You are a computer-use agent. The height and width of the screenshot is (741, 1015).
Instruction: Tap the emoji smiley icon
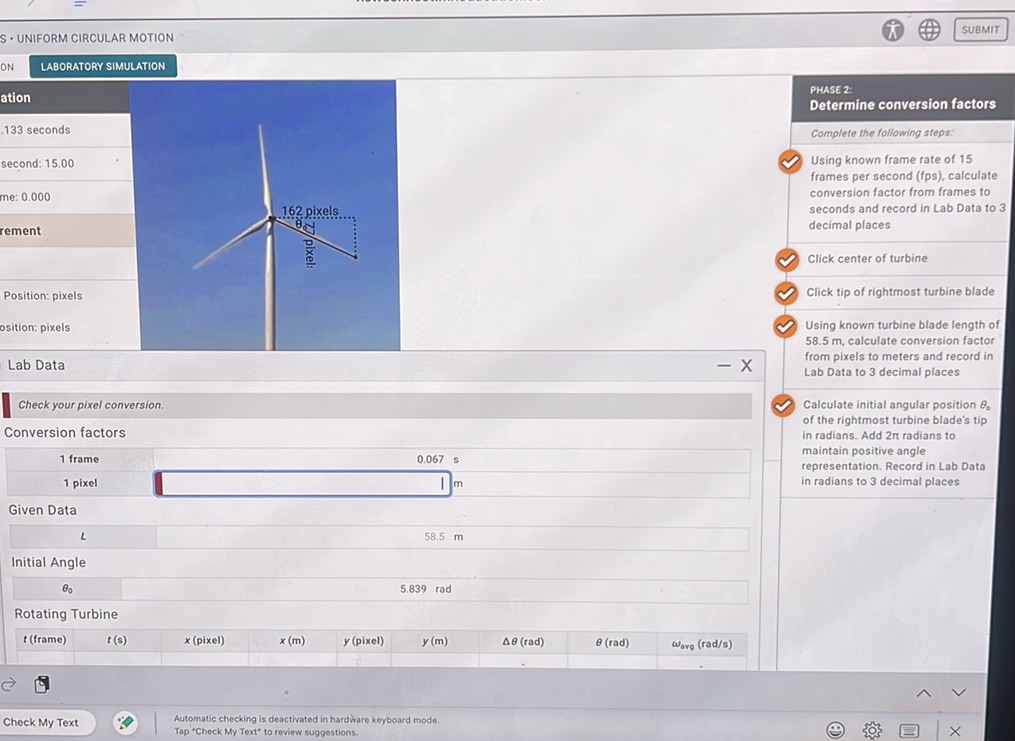[835, 730]
